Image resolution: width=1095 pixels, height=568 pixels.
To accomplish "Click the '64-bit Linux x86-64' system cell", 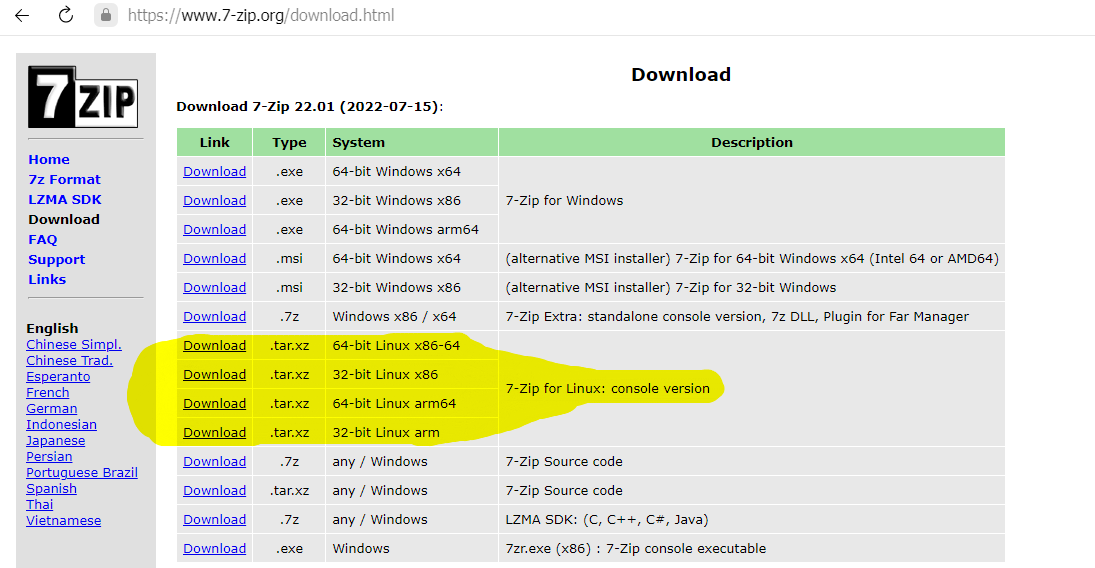I will (x=412, y=345).
